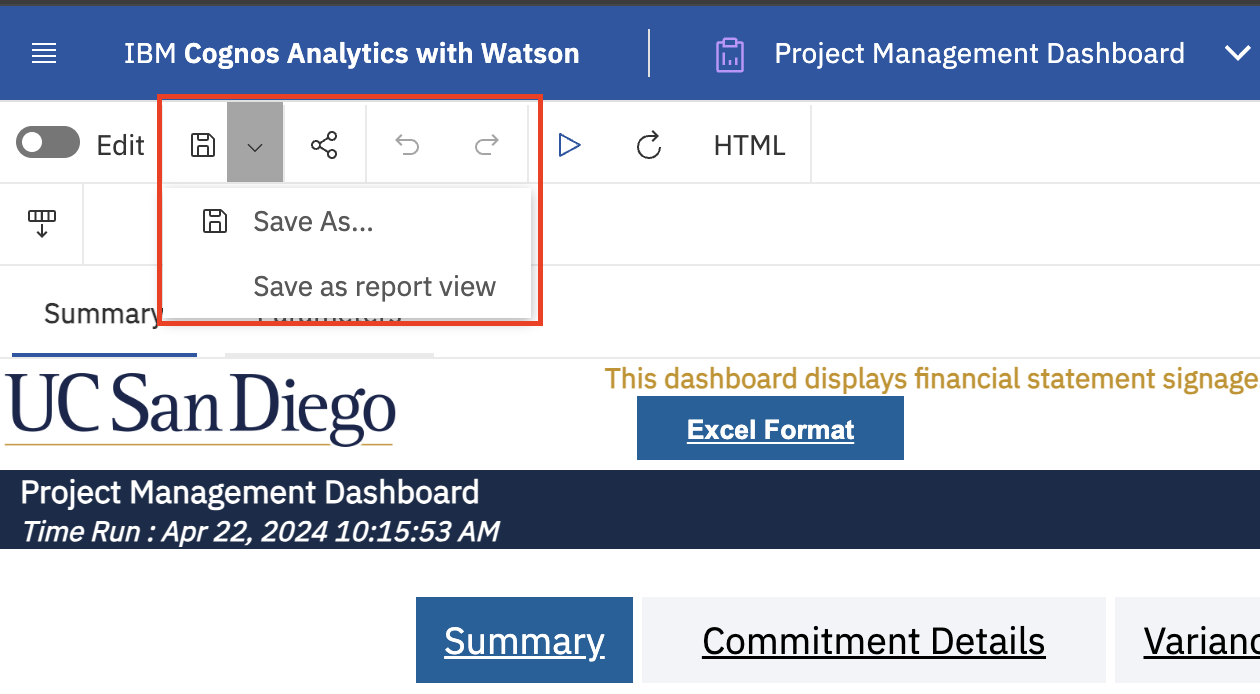Click the Excel Format button
The image size is (1260, 694).
coord(770,429)
